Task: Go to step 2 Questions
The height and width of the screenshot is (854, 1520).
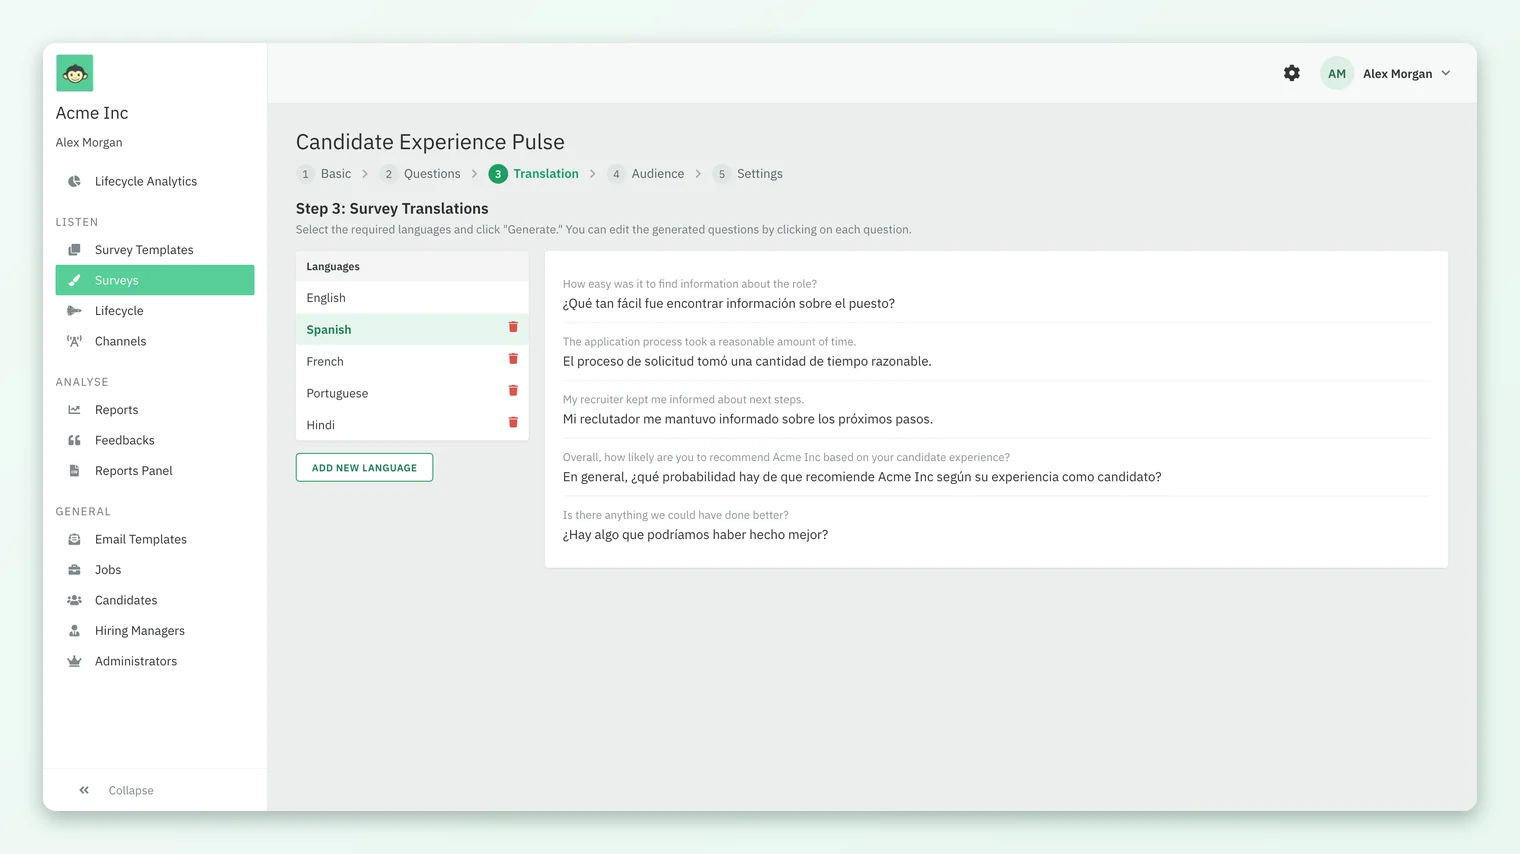Action: (420, 174)
